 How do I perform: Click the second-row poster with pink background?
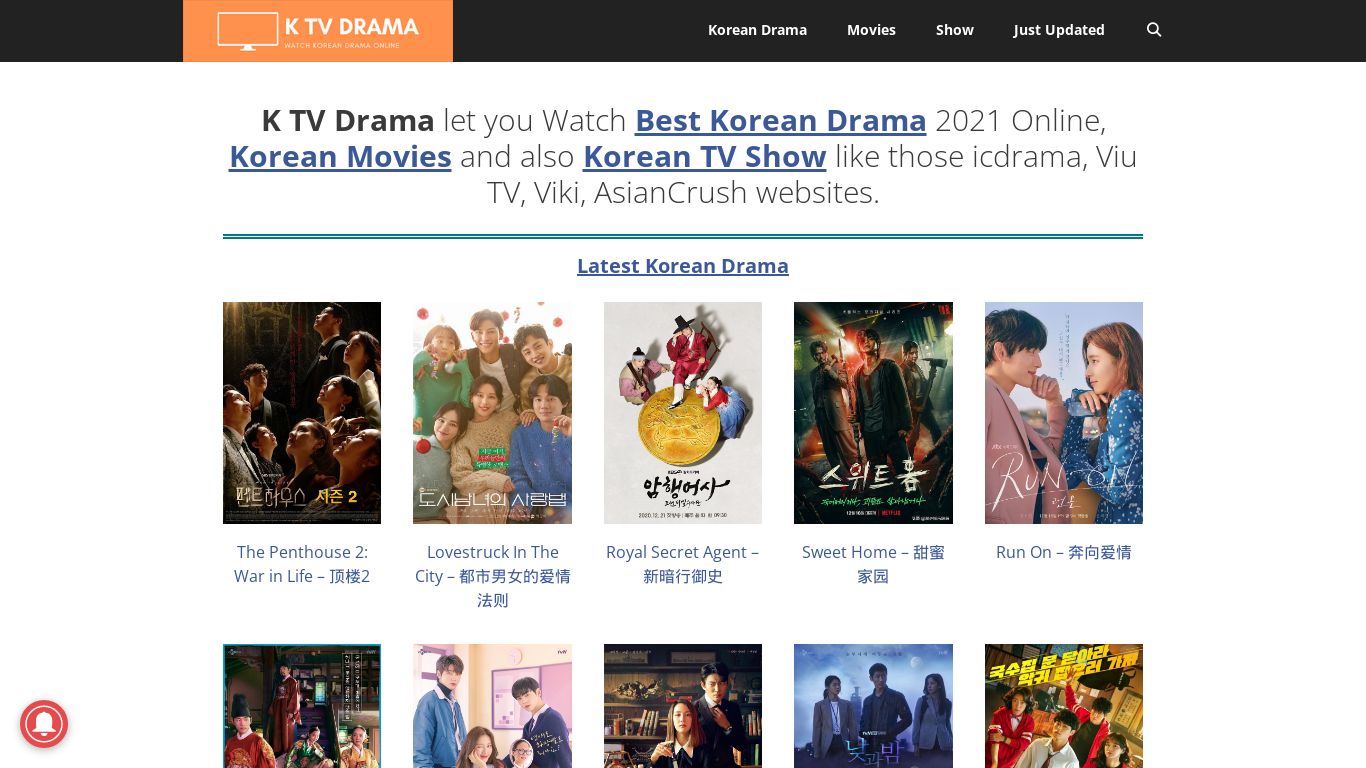coord(492,706)
